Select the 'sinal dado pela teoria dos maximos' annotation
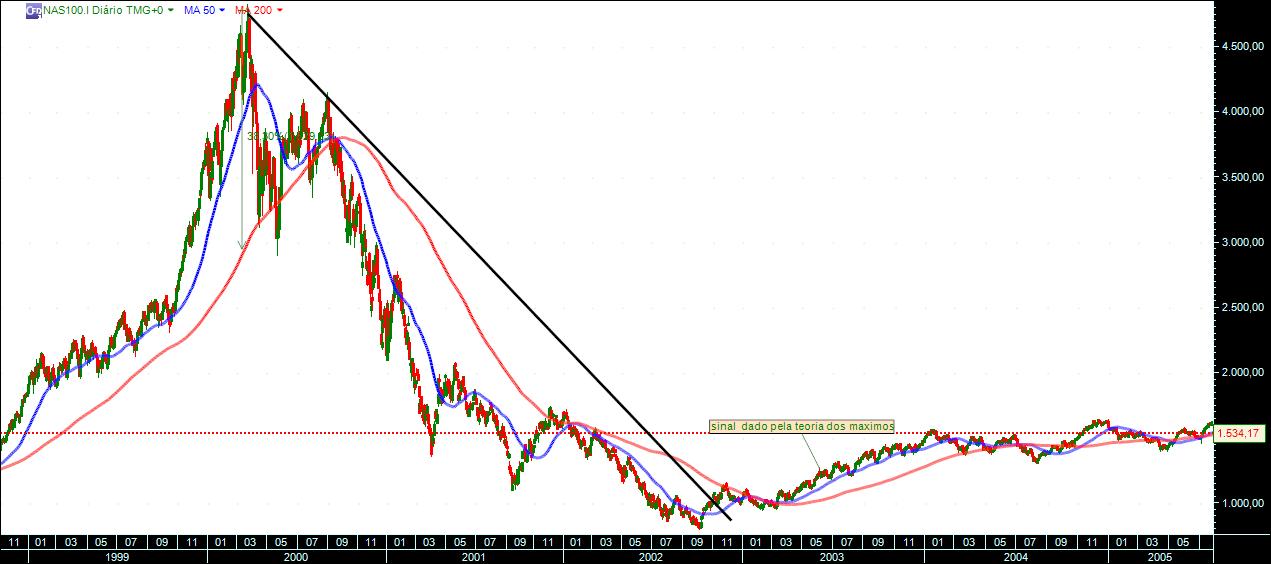Screen dimensions: 1271x564 pos(801,426)
